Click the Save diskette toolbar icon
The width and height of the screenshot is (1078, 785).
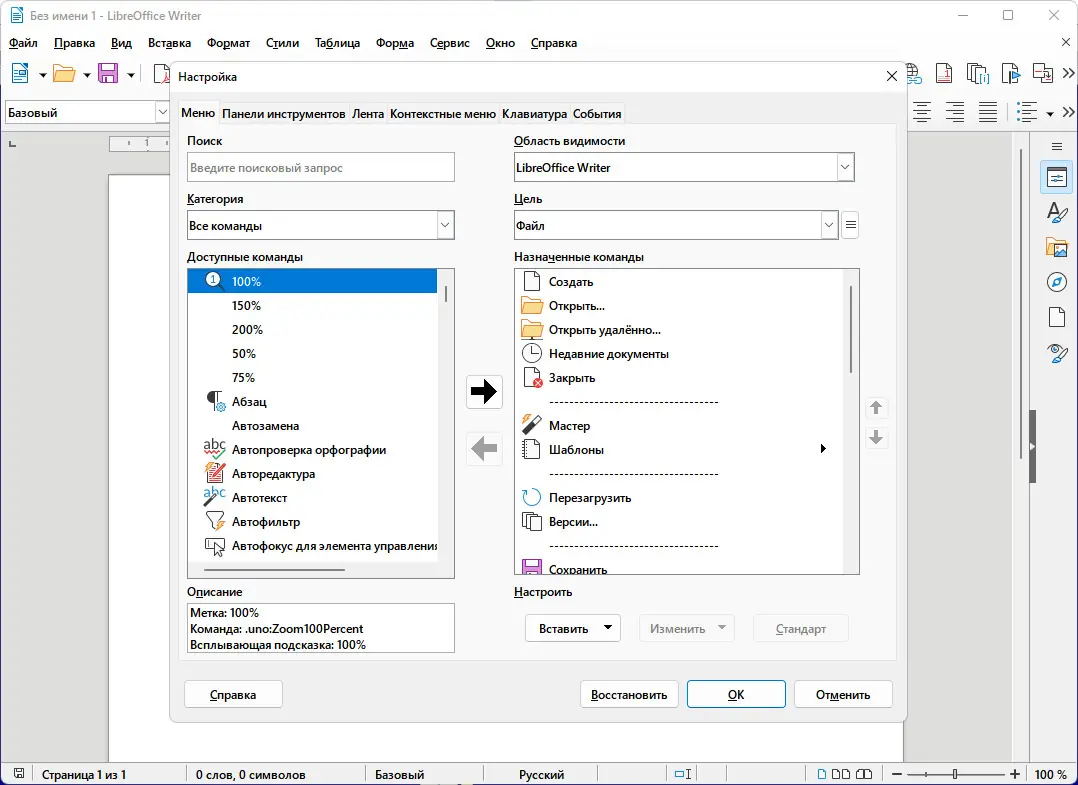108,73
